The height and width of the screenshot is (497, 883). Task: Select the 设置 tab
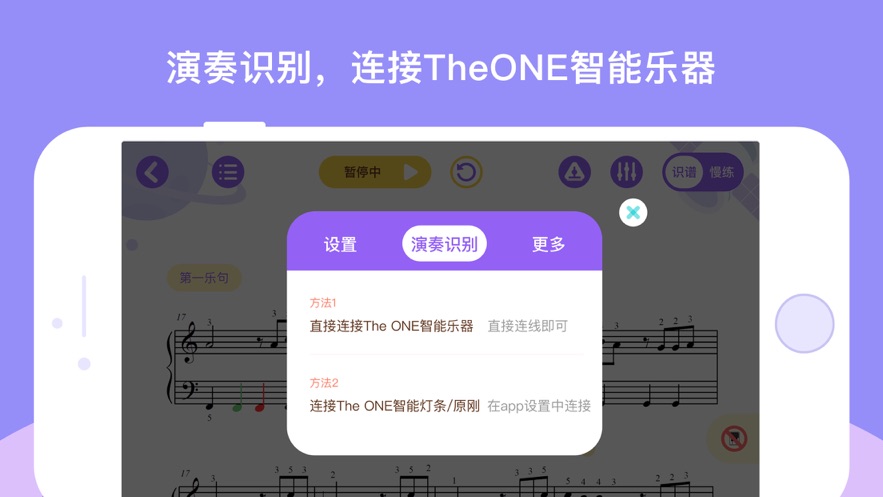(x=340, y=244)
